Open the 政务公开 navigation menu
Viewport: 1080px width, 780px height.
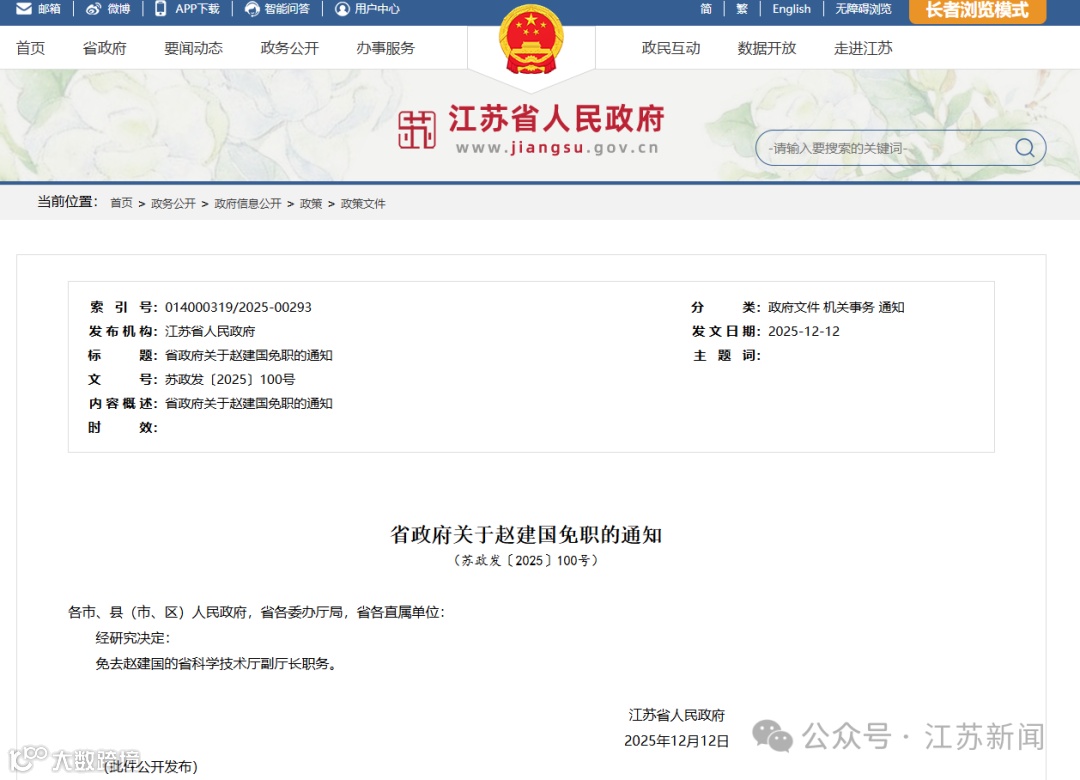pyautogui.click(x=288, y=47)
